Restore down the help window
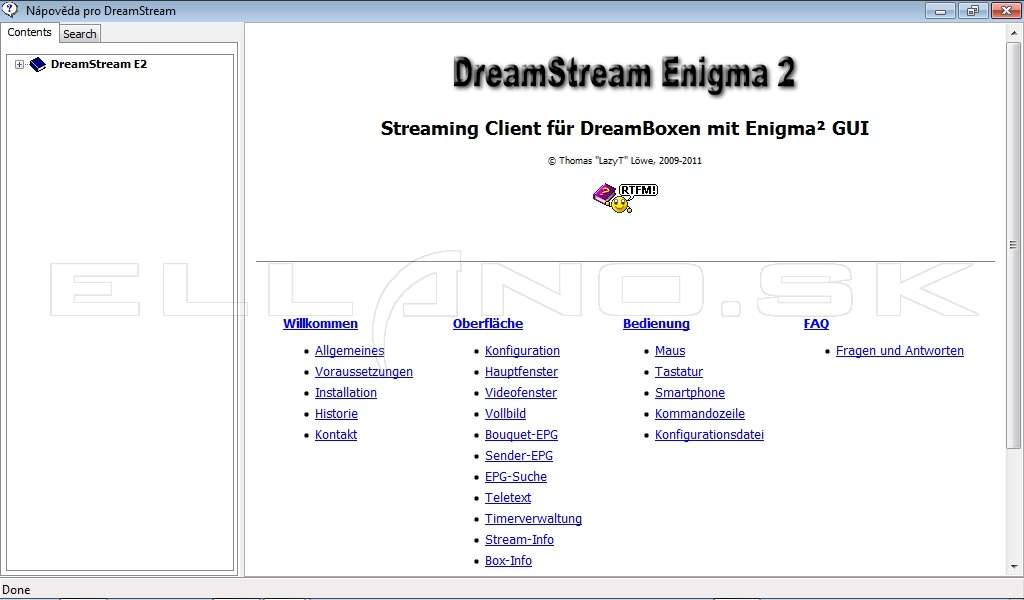Screen dimensions: 1024x600 pyautogui.click(x=973, y=10)
